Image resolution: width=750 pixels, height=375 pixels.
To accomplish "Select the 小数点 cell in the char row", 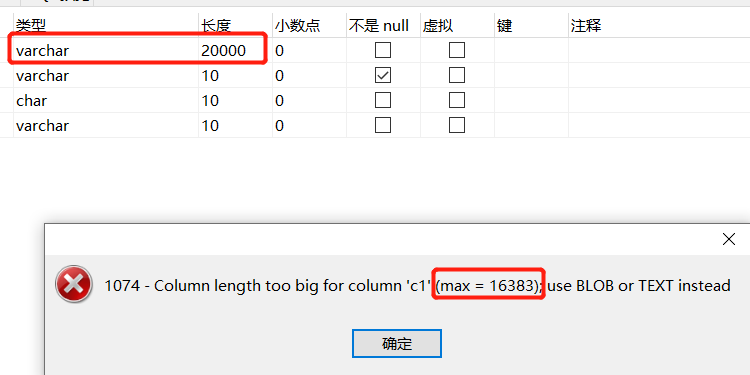I will (x=309, y=100).
